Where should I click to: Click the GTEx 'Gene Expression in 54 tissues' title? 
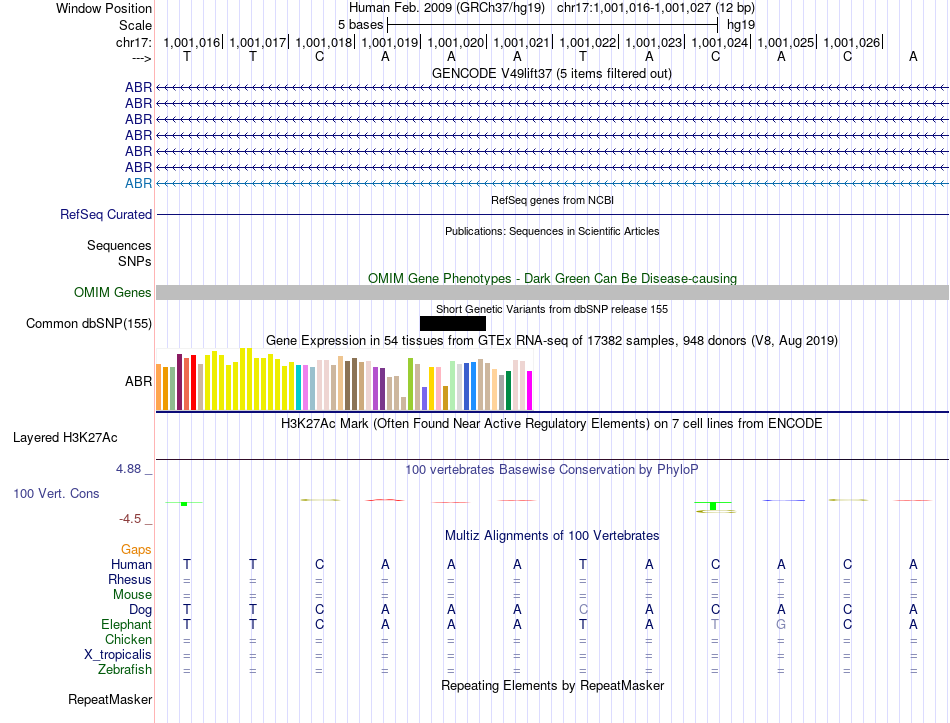(552, 341)
